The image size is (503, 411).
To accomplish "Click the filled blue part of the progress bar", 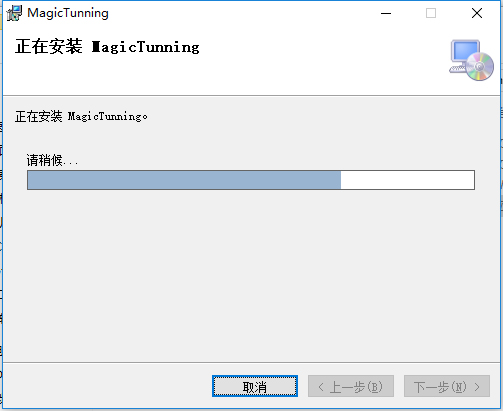I will point(184,180).
